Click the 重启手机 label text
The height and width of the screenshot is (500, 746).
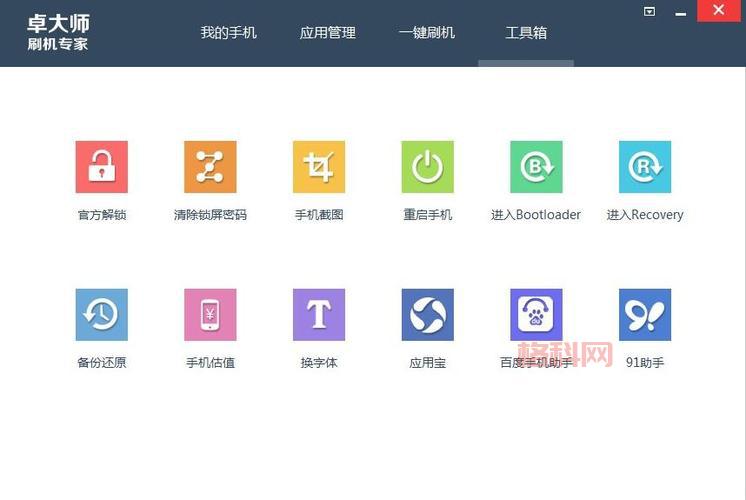427,215
